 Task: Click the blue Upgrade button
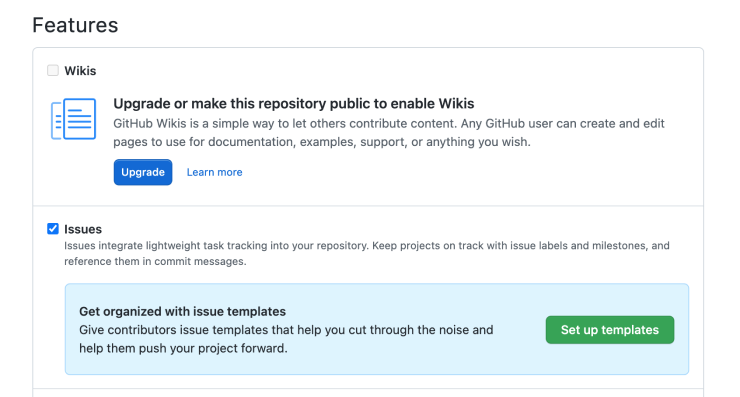[143, 172]
